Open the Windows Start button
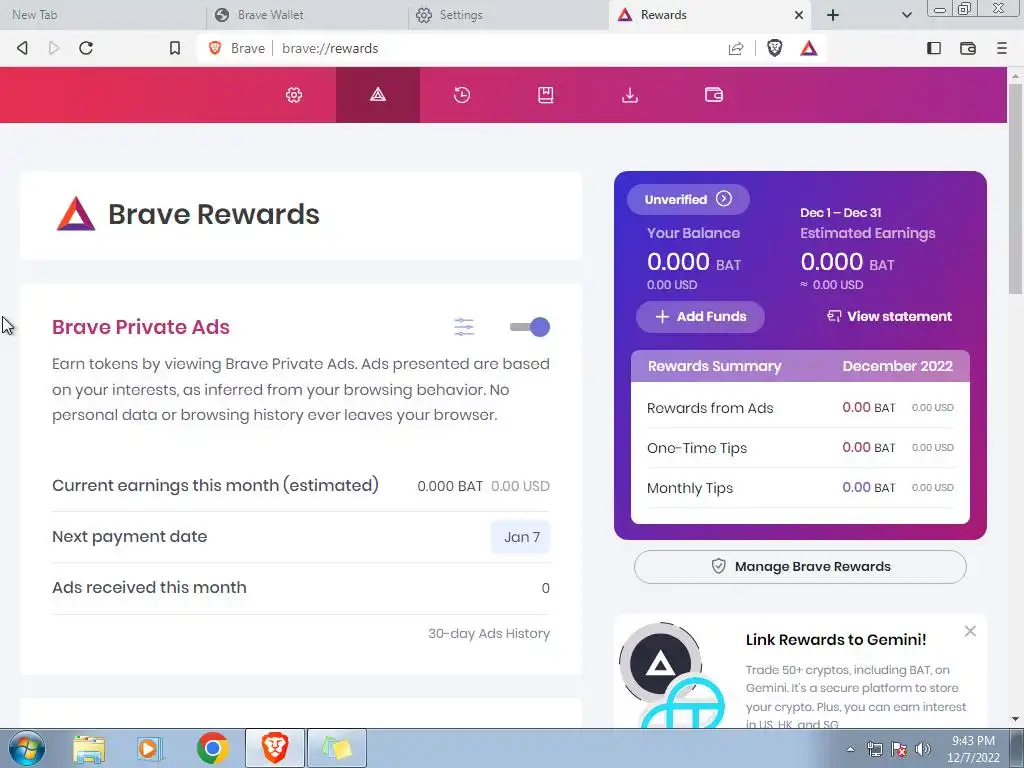 27,748
